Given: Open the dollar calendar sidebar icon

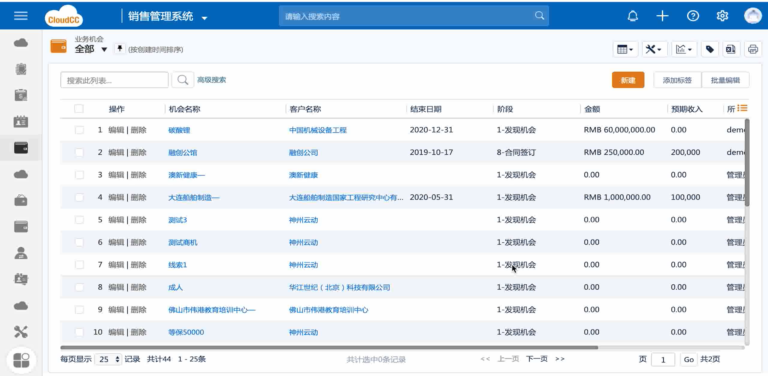Looking at the screenshot, I should [x=21, y=95].
